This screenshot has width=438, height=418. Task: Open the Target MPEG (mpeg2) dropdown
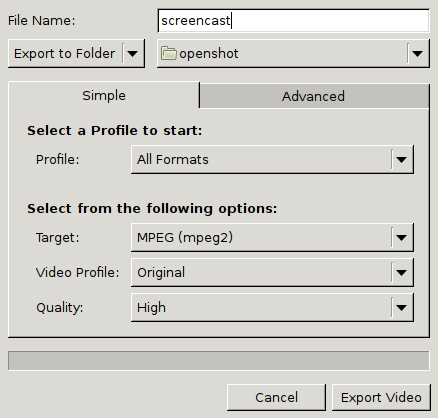(x=272, y=238)
